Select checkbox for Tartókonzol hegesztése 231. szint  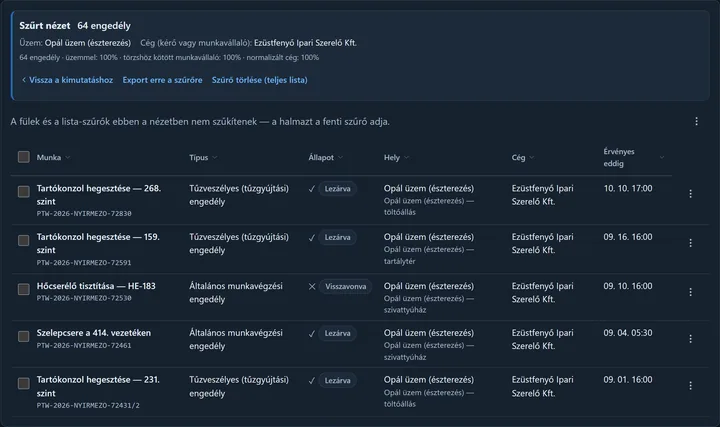(x=23, y=383)
